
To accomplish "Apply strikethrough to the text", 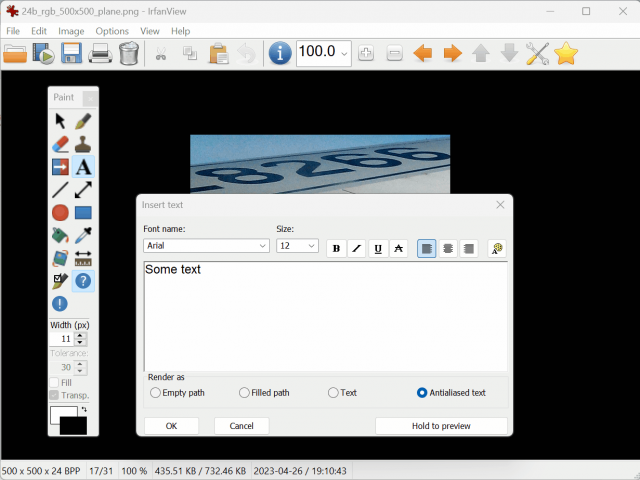I will (399, 248).
